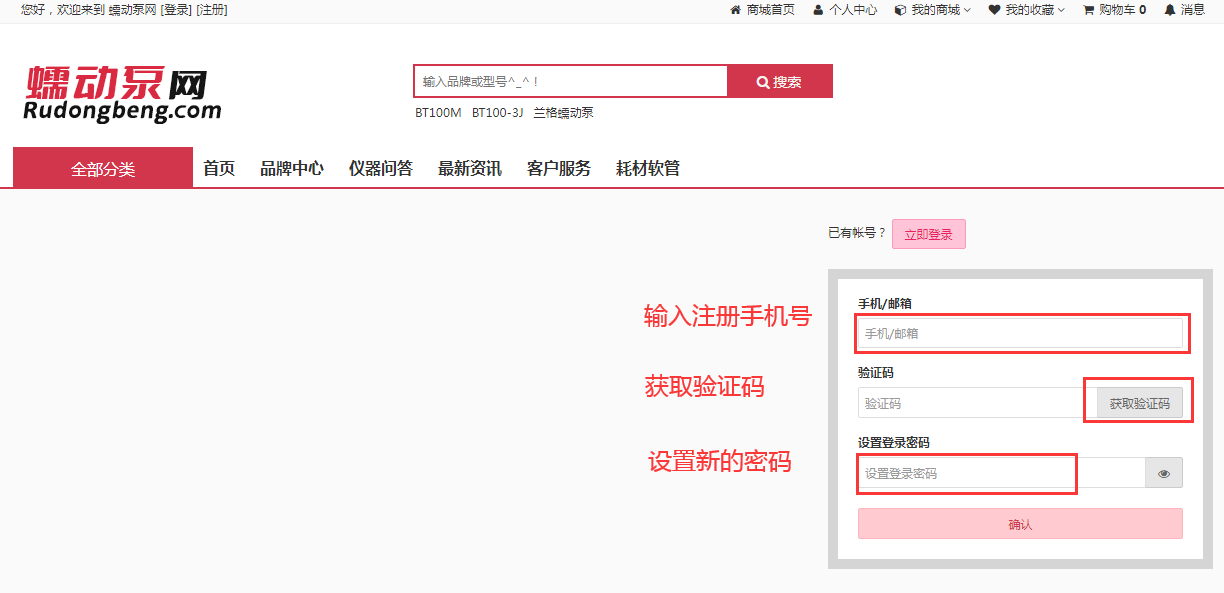The image size is (1224, 593).
Task: Click the 确认 confirm button
Action: [x=1020, y=523]
